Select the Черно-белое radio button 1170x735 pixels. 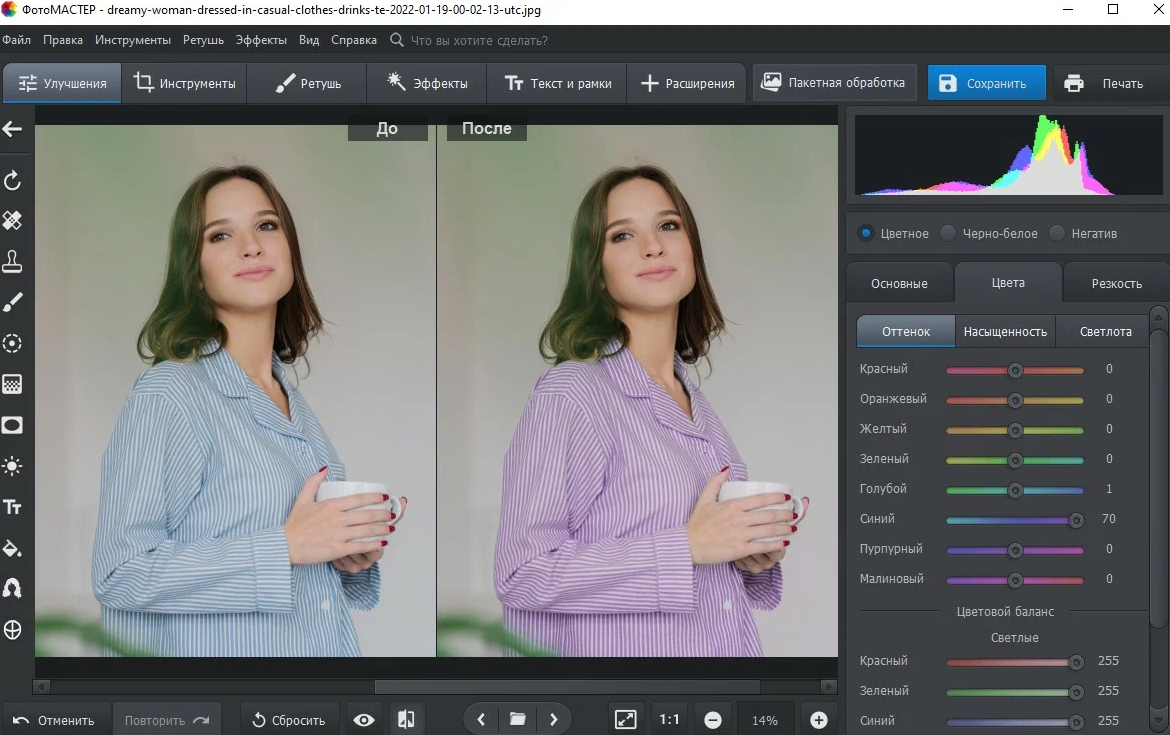pyautogui.click(x=948, y=233)
